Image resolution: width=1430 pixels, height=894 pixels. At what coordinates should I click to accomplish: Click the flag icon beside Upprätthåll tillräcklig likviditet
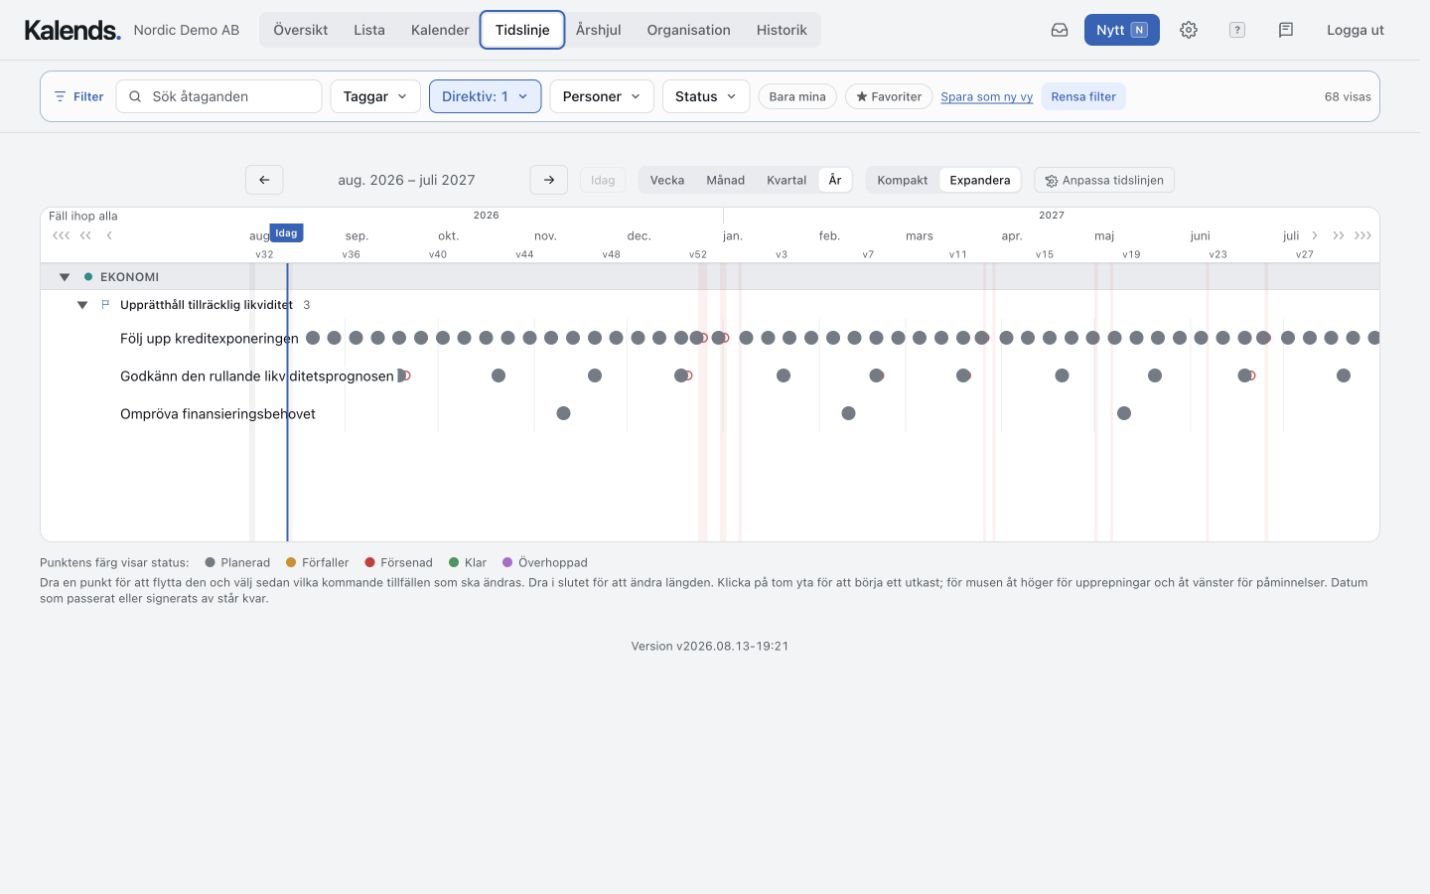coord(105,305)
